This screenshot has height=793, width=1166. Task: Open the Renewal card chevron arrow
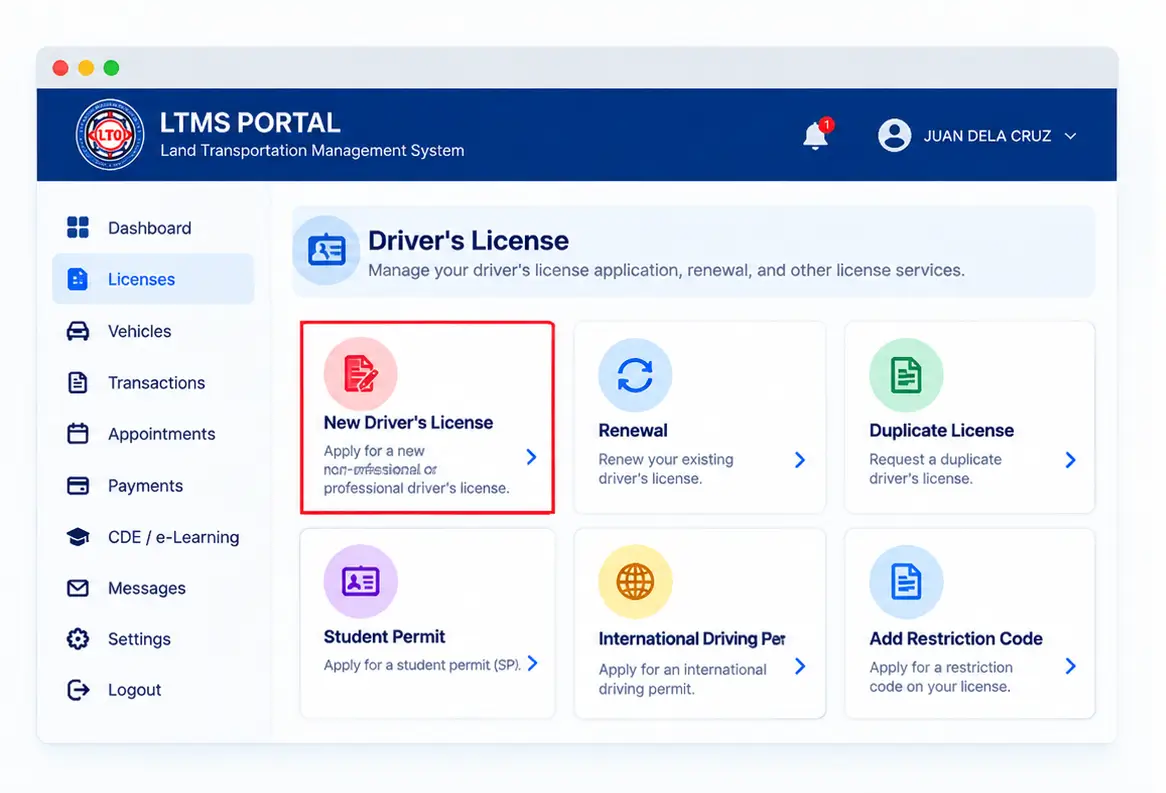[799, 460]
